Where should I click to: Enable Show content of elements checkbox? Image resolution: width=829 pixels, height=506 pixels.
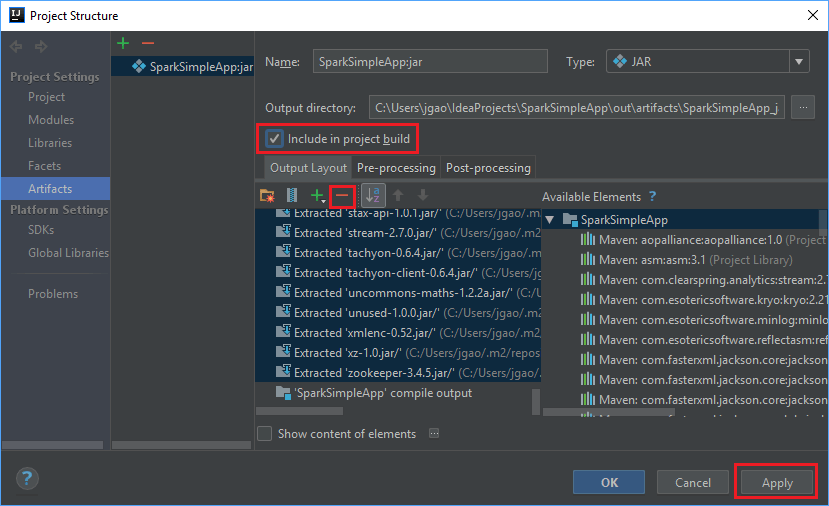point(264,434)
